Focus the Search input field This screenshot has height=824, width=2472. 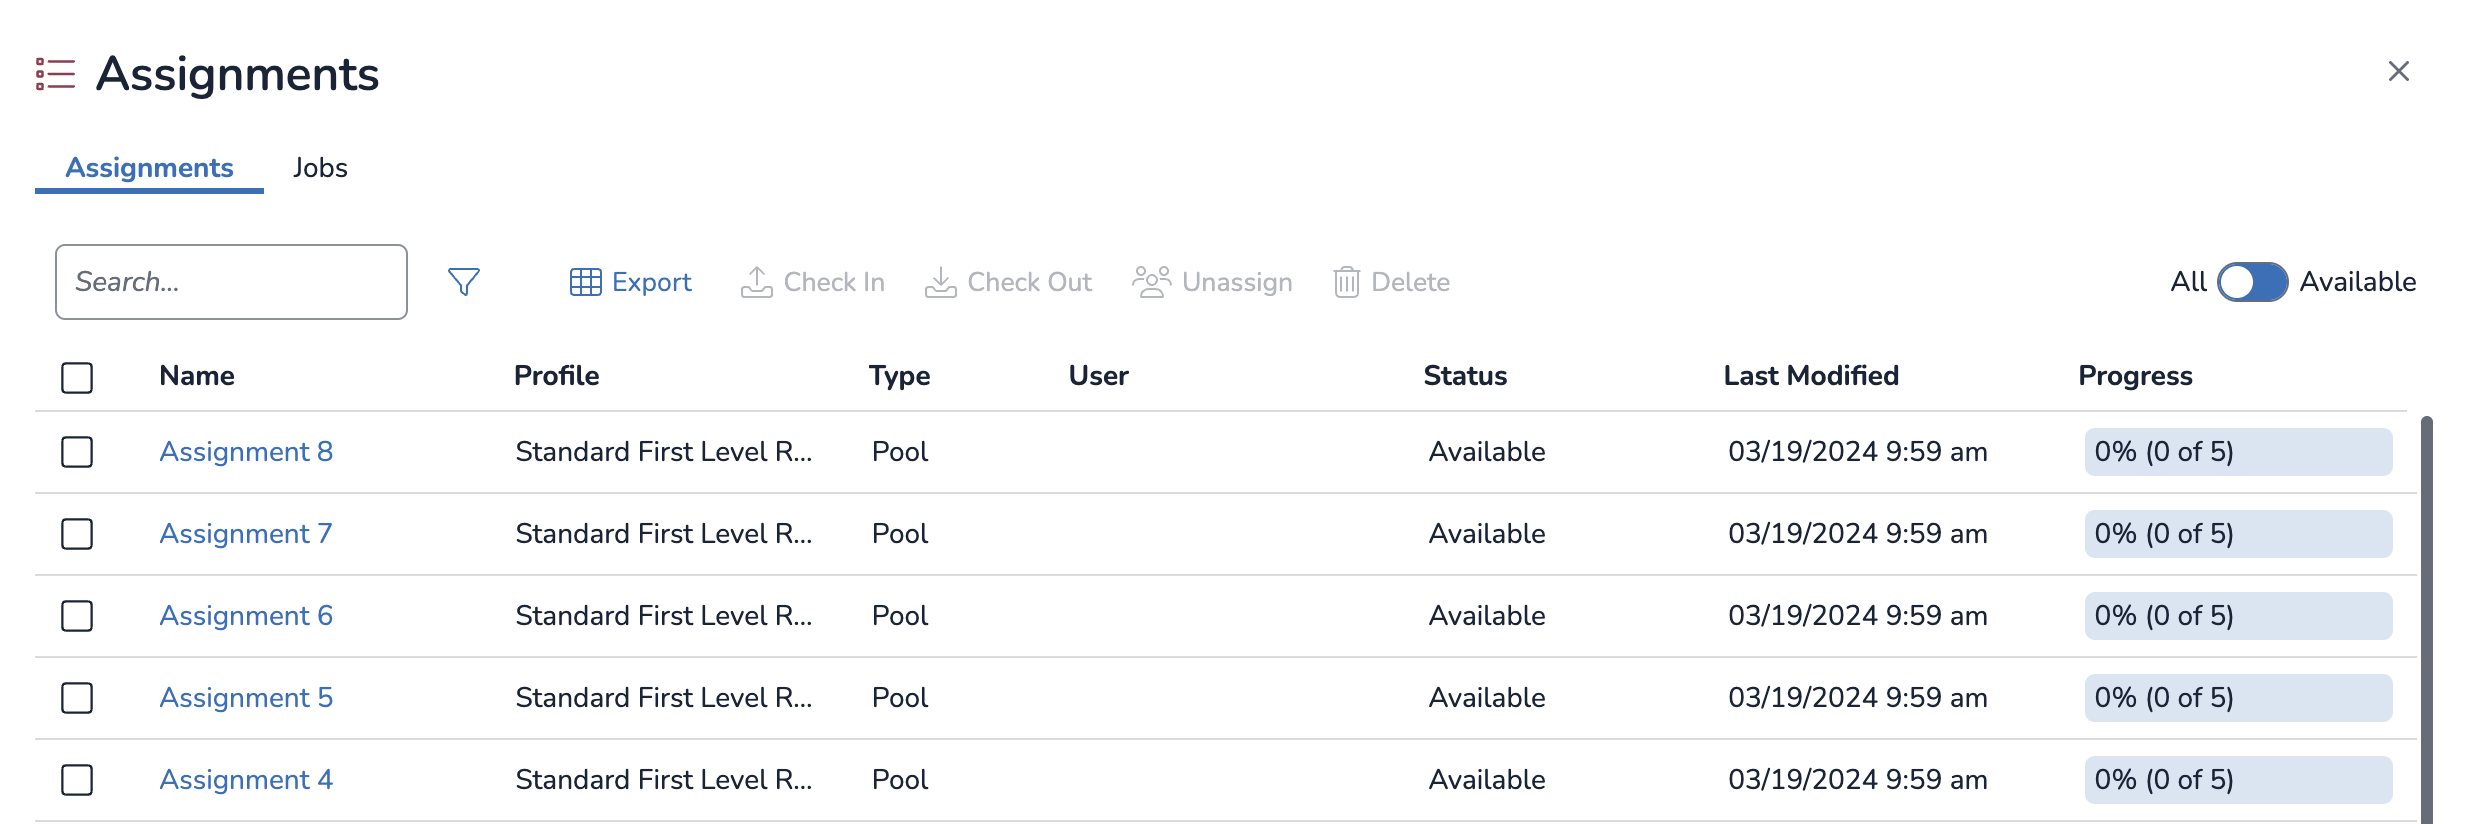tap(231, 282)
